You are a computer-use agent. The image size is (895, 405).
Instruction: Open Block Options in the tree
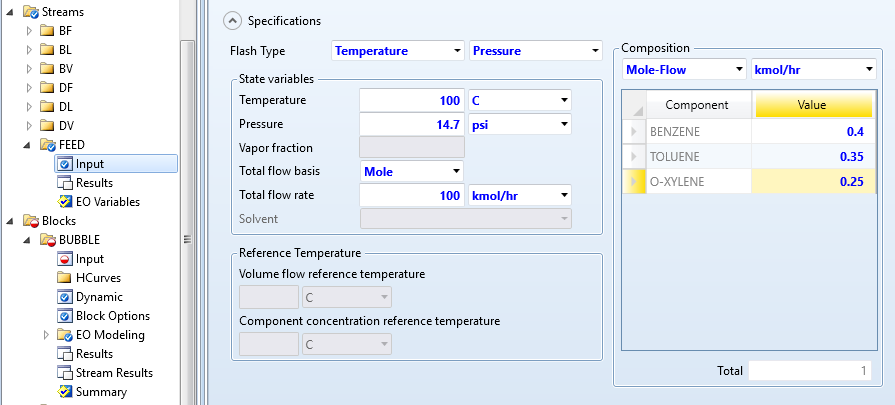112,316
